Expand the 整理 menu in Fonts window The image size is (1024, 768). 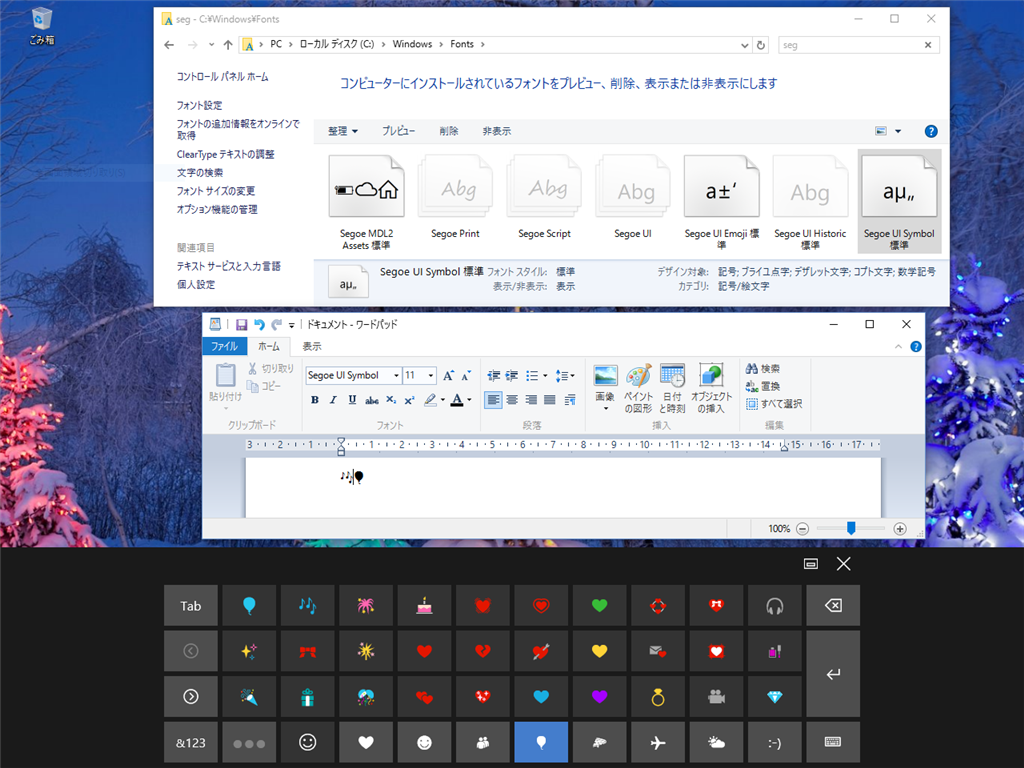tap(343, 131)
